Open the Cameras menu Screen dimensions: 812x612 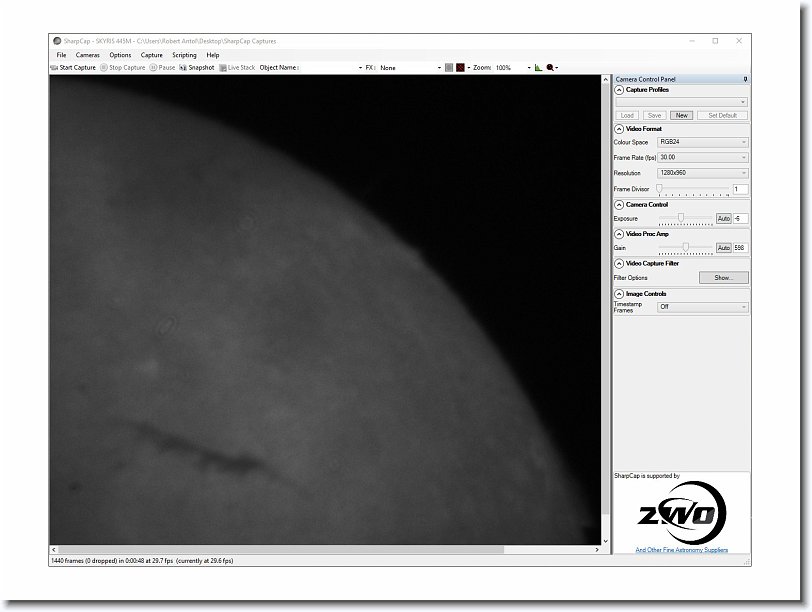tap(88, 55)
